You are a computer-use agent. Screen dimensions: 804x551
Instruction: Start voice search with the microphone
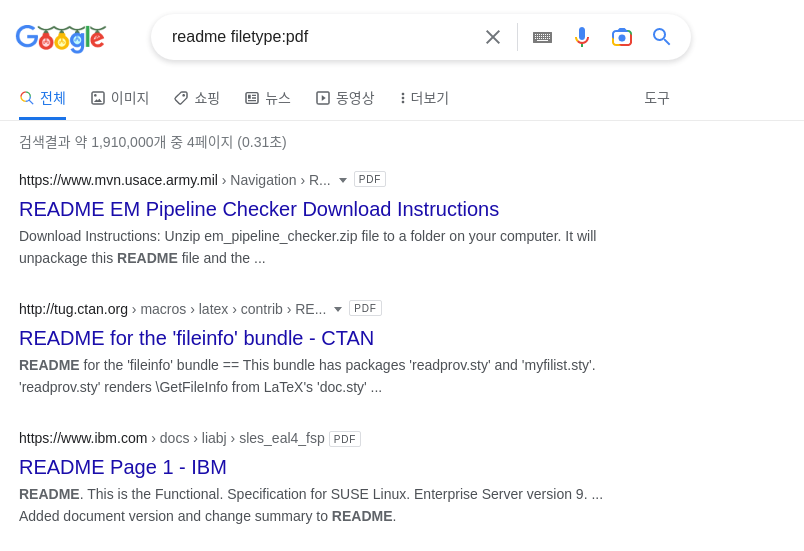581,37
